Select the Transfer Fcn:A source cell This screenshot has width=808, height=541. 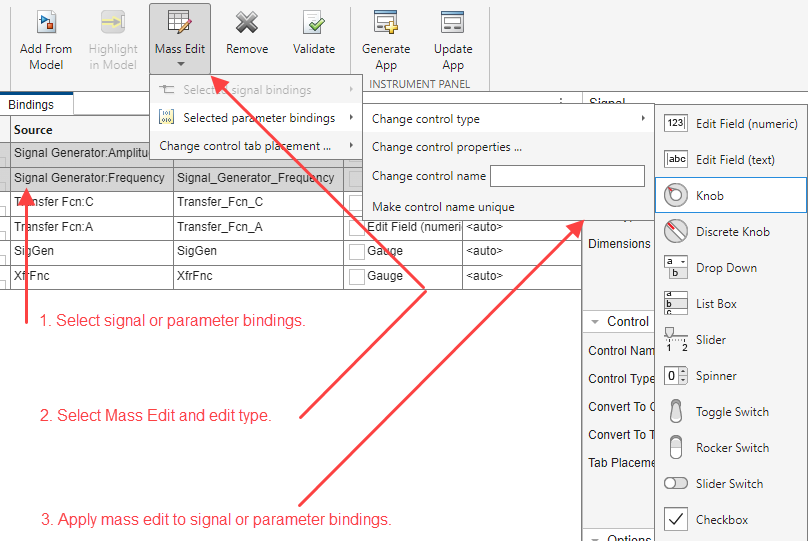pos(92,227)
